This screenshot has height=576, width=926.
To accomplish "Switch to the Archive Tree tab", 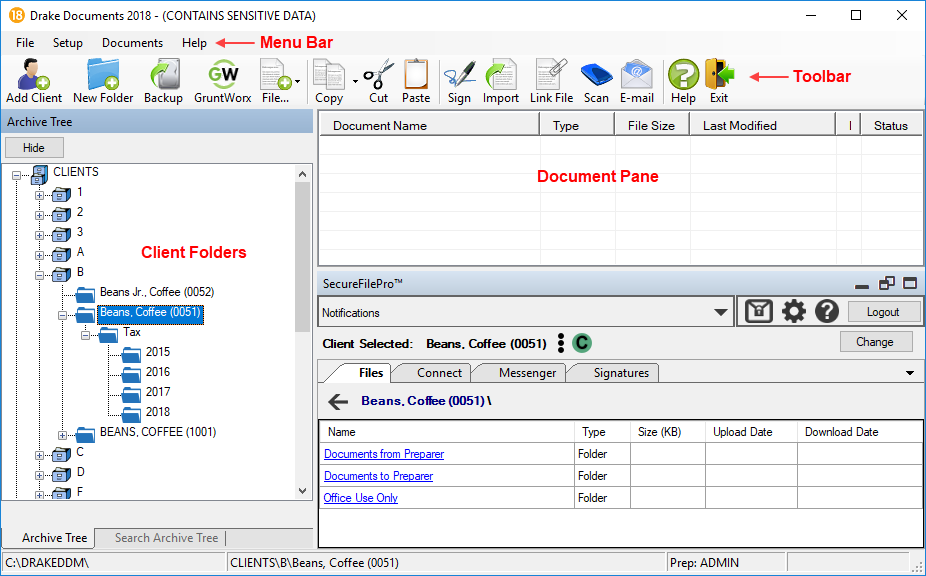I will [54, 538].
